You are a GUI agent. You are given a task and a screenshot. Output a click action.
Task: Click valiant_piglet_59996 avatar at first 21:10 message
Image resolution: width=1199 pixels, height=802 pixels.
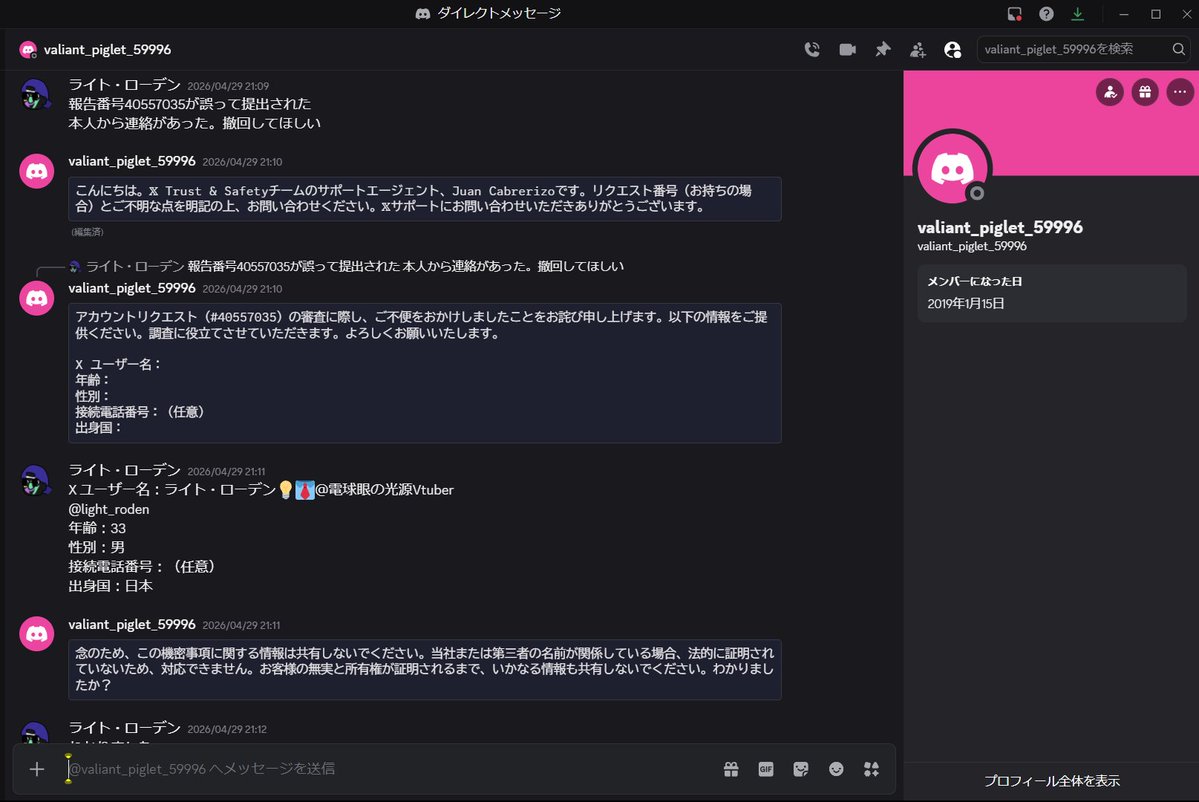(x=36, y=170)
